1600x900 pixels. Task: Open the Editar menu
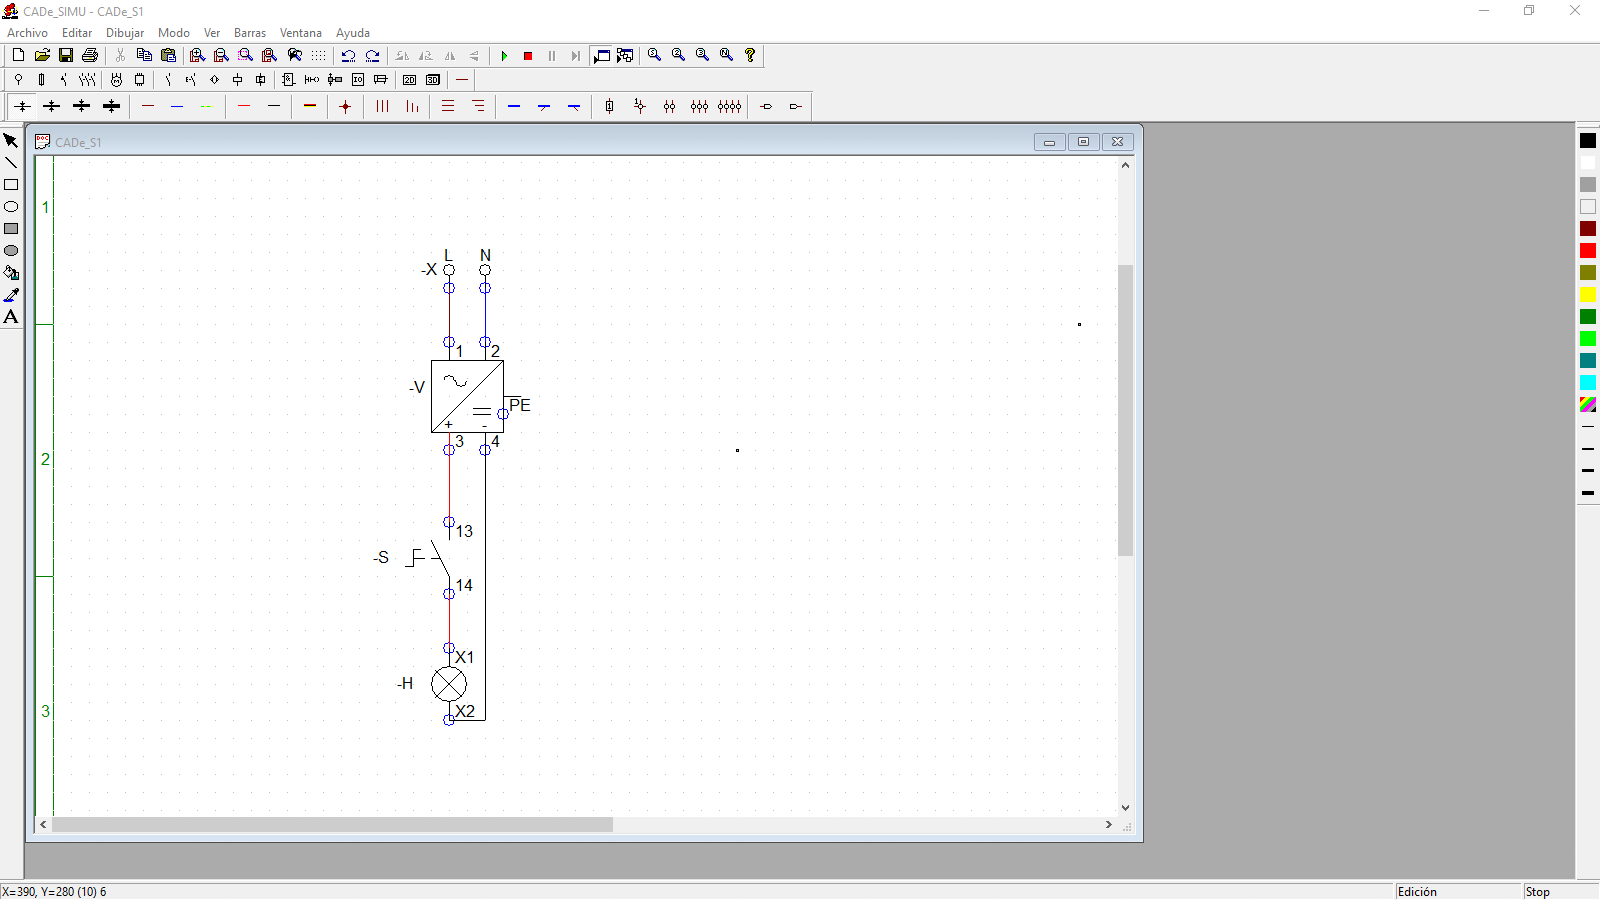[x=77, y=33]
